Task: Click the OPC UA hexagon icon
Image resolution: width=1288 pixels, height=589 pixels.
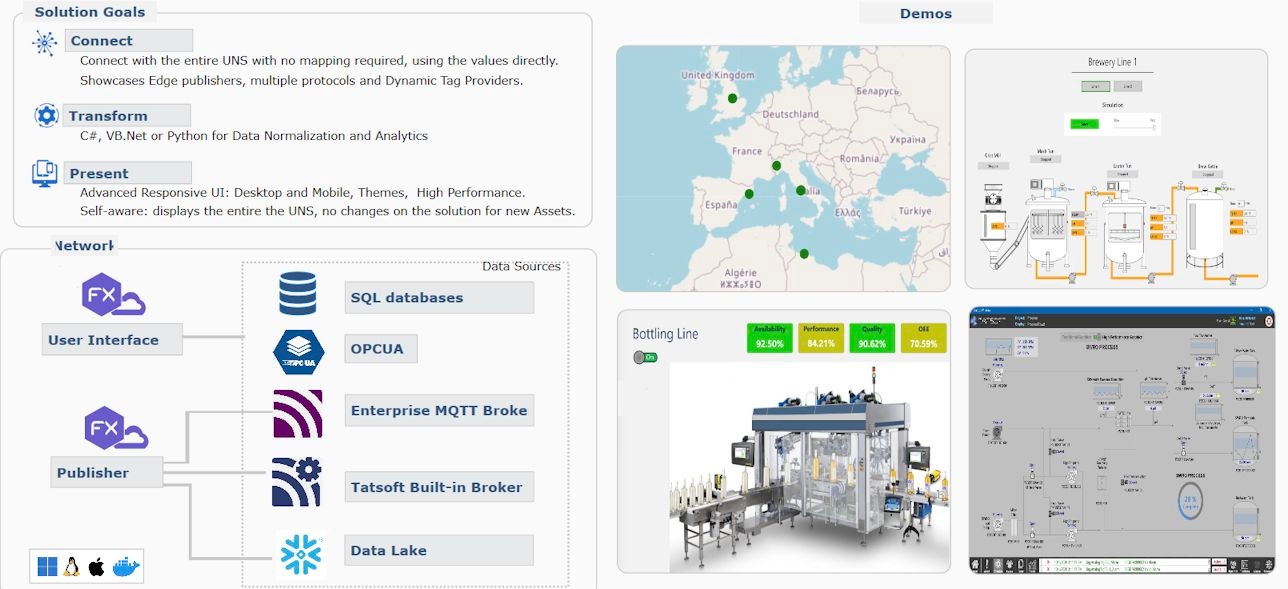Action: coord(298,351)
